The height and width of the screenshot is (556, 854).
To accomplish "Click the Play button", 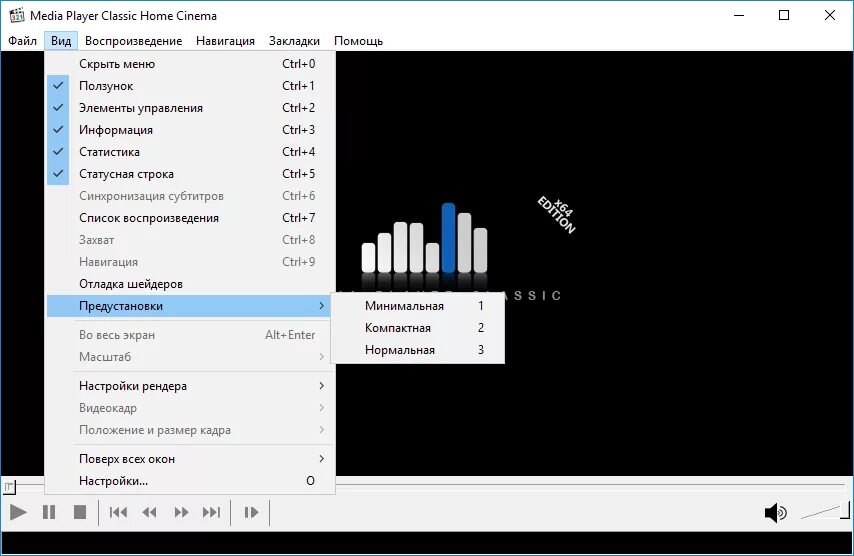I will (18, 512).
